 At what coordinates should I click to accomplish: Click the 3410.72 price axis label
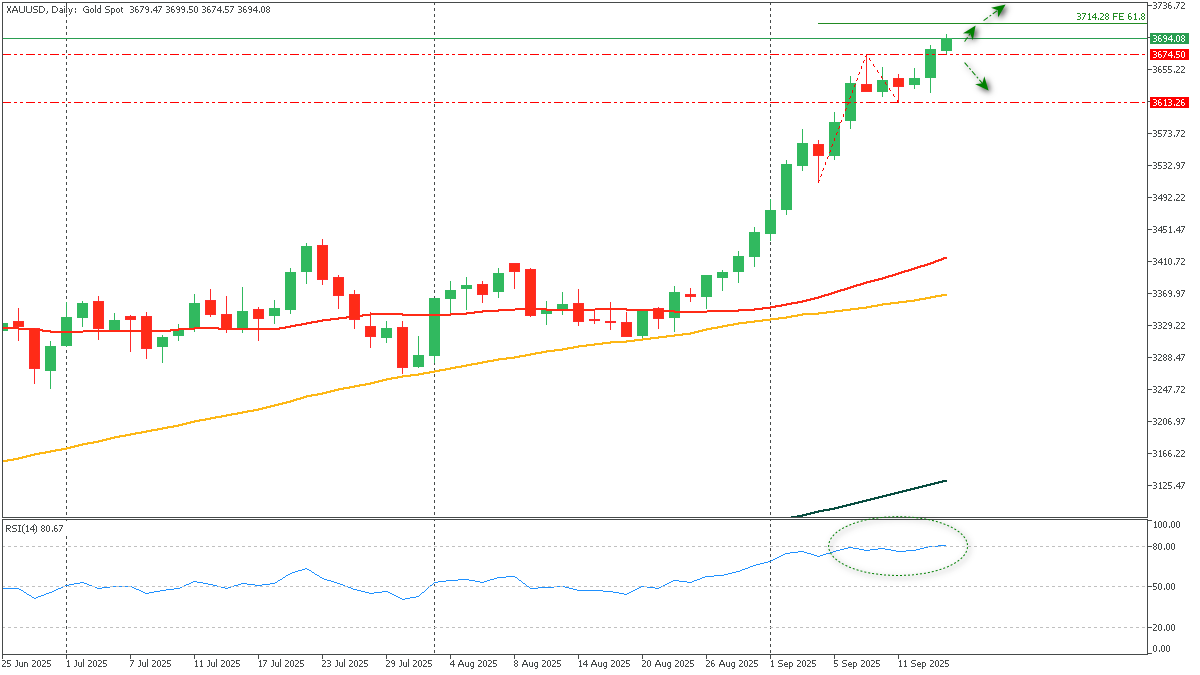[1169, 261]
